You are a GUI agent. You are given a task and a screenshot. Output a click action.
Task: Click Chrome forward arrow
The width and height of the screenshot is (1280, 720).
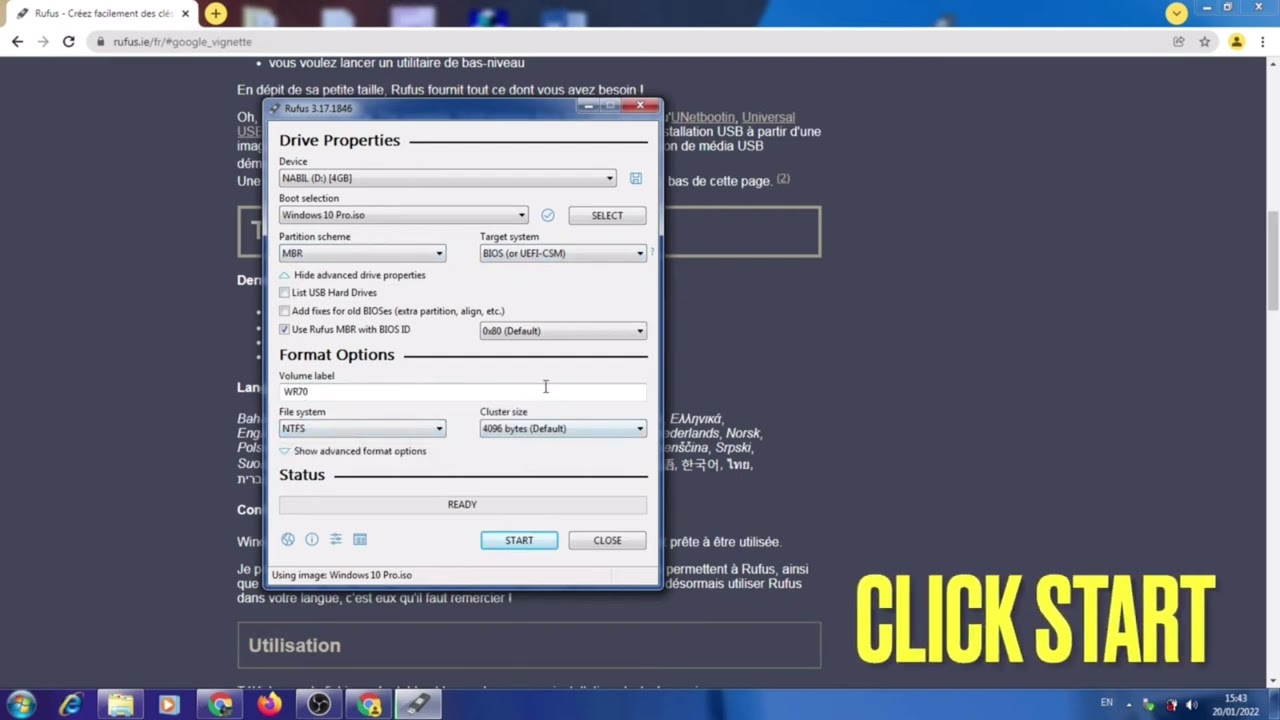click(43, 42)
